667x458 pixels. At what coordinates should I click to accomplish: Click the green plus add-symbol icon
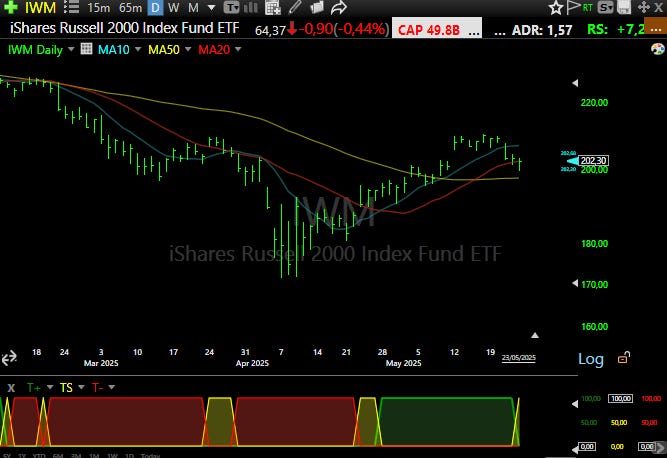point(11,7)
